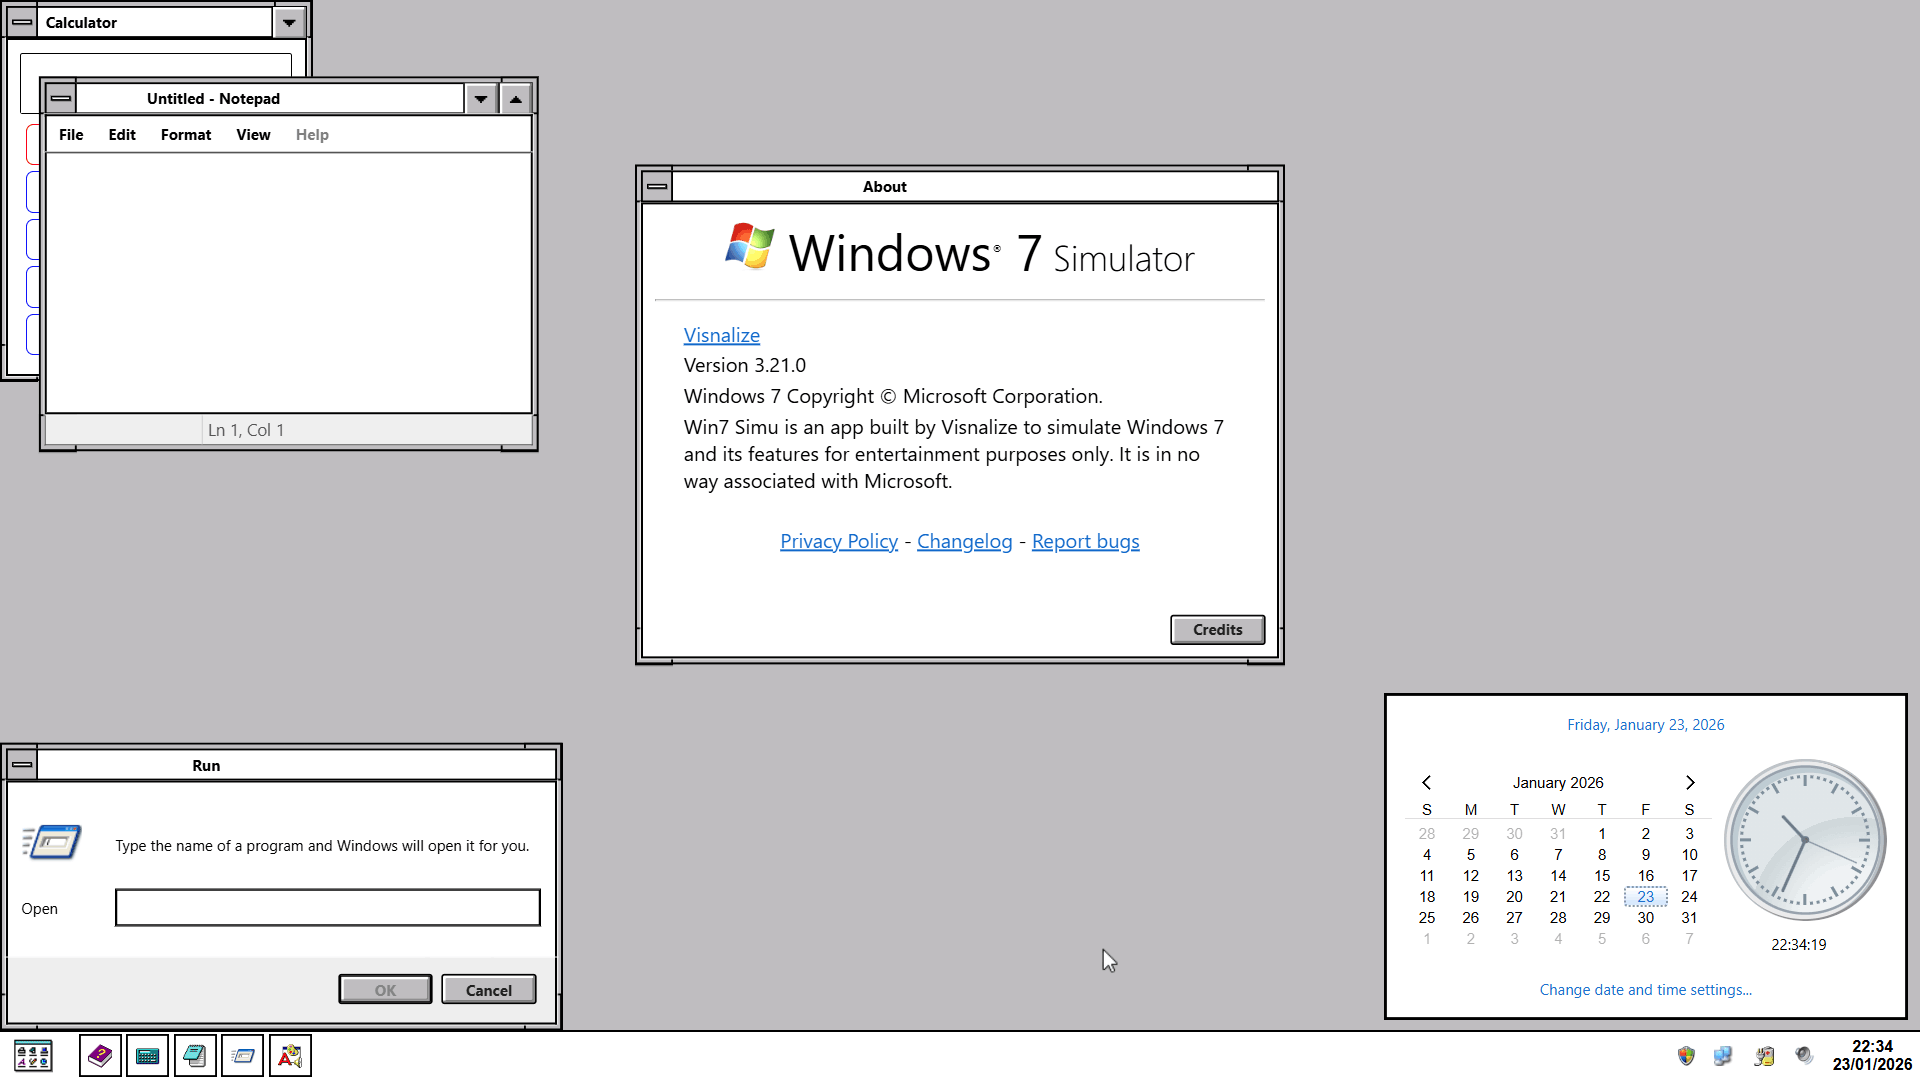Open the Run dialog system menu
1920x1080 pixels.
point(22,765)
